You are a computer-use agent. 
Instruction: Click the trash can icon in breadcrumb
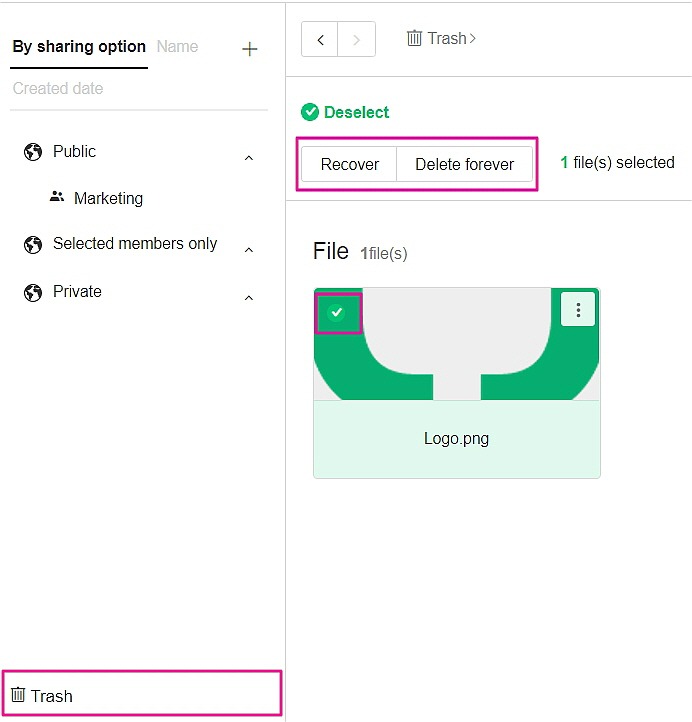point(414,38)
